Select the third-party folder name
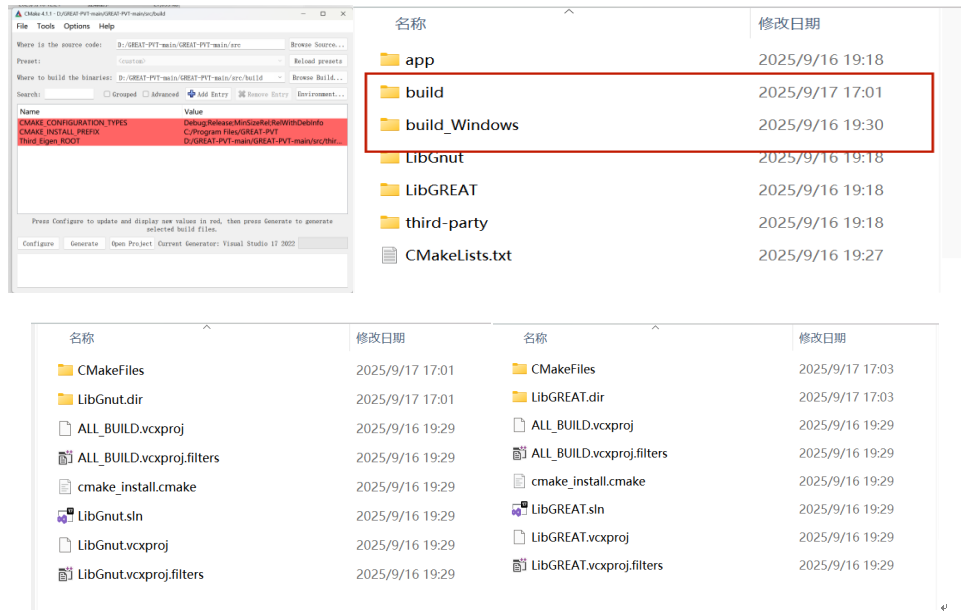 coord(447,223)
